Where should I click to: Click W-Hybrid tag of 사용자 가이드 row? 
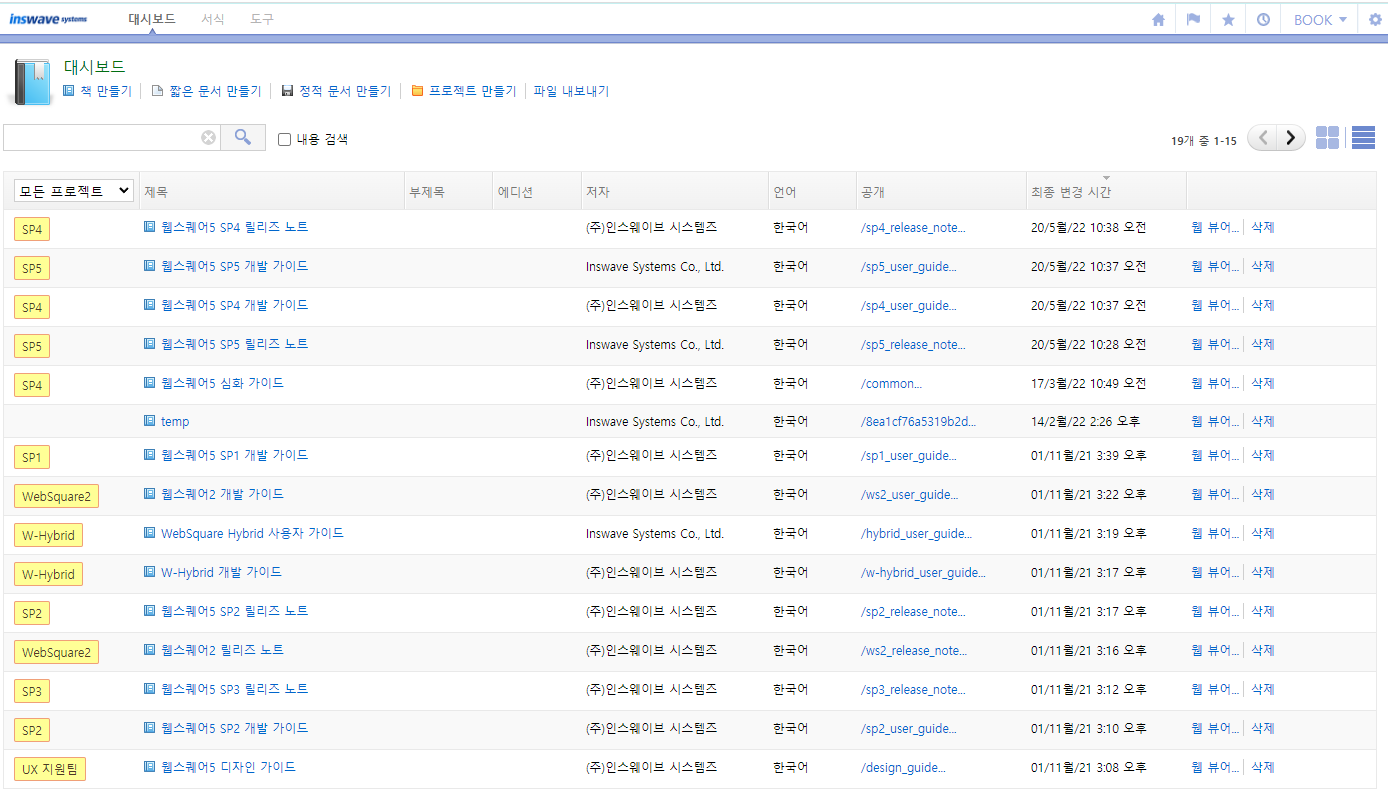point(48,535)
